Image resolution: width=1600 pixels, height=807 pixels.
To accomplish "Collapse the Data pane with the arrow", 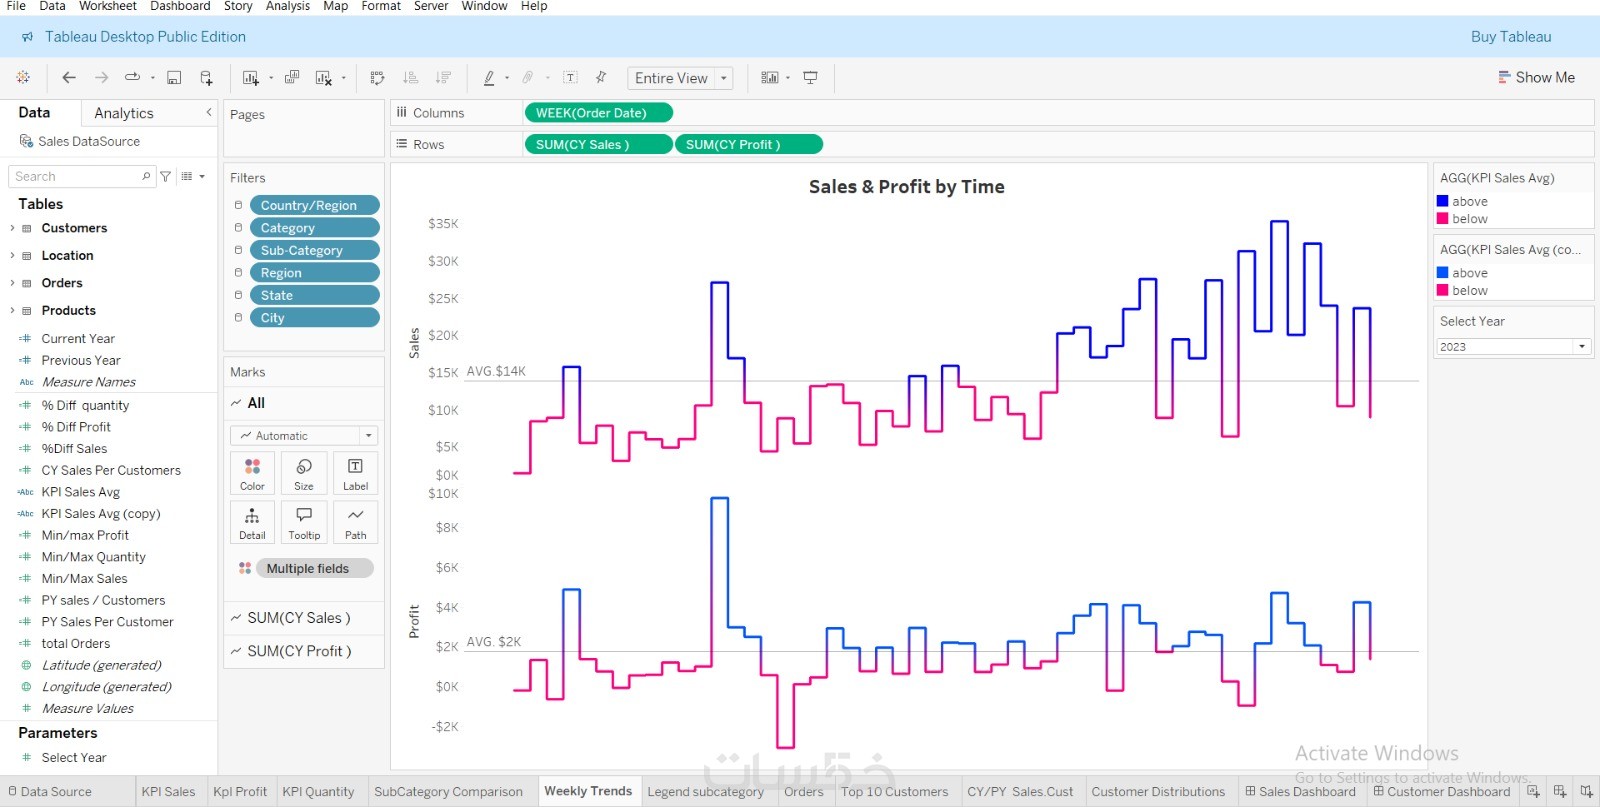I will click(x=208, y=113).
